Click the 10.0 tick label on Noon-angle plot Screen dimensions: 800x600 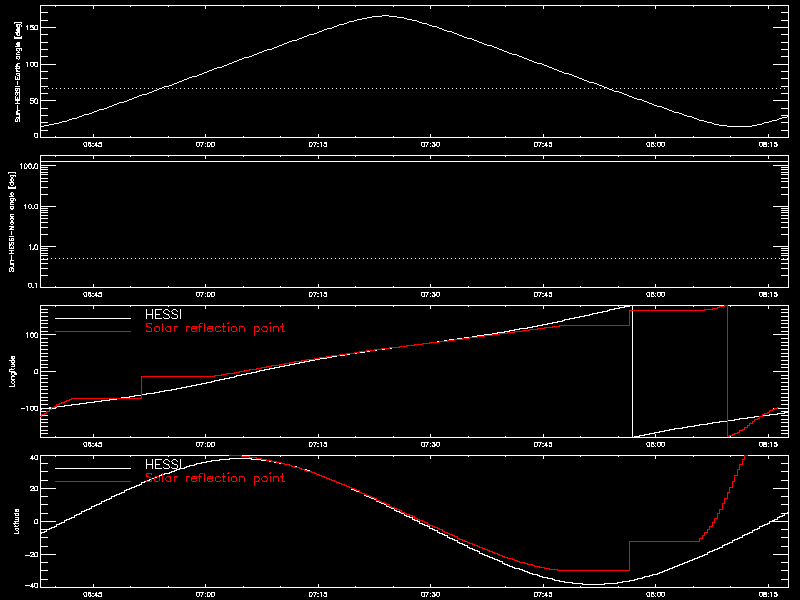31,207
